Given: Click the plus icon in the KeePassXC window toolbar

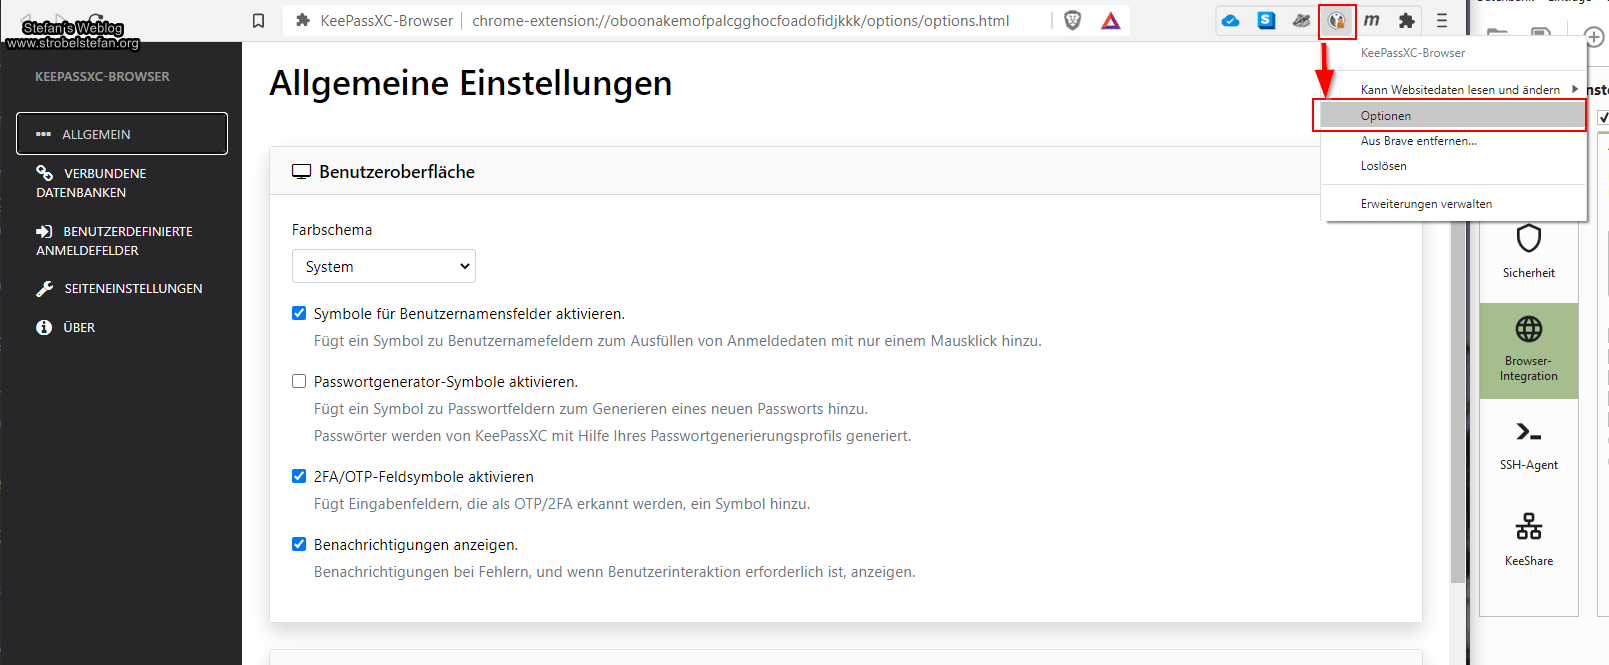Looking at the screenshot, I should [1594, 37].
